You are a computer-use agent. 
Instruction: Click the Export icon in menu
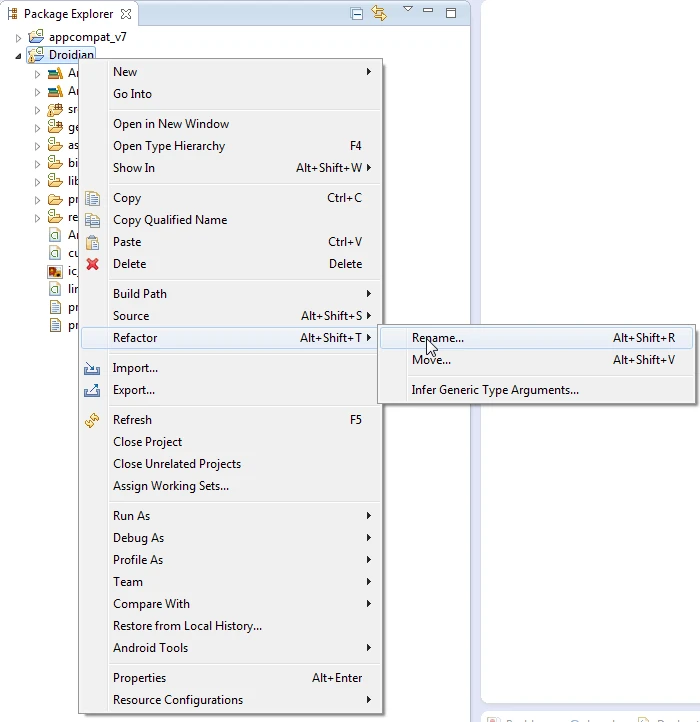point(92,390)
